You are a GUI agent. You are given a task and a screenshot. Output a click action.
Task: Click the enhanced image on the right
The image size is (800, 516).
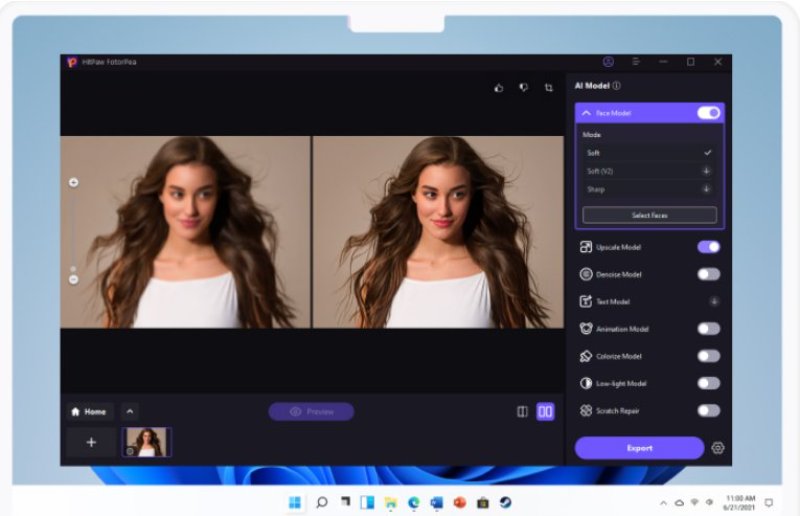[x=438, y=232]
